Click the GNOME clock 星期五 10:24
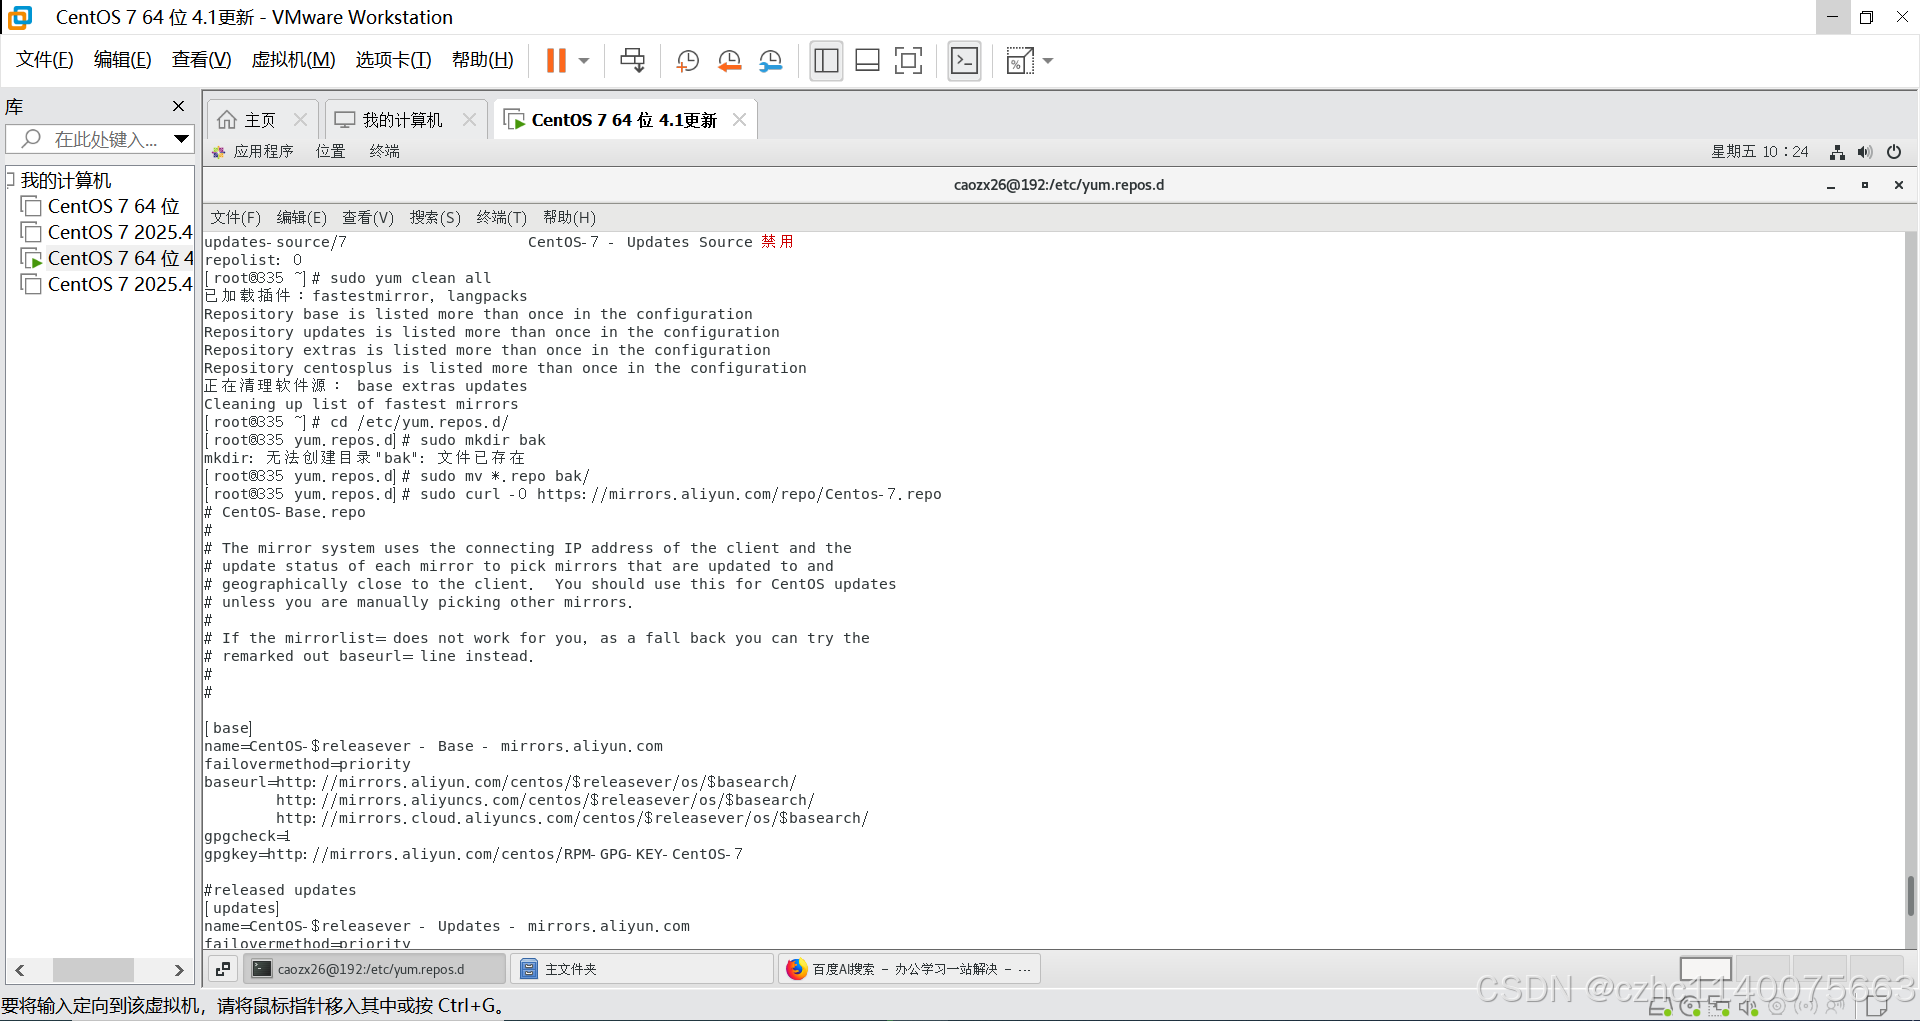Screen dimensions: 1920x1021 [1760, 152]
